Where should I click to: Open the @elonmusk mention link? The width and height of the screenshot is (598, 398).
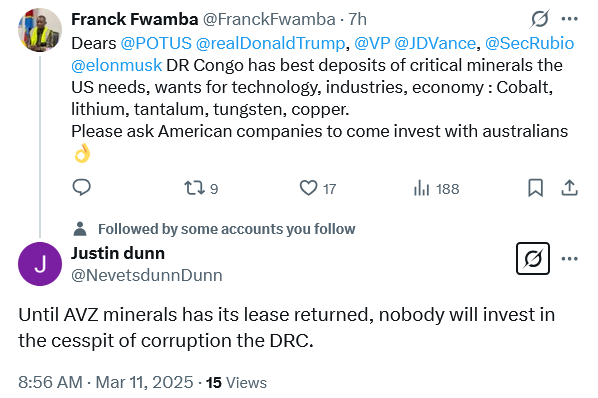point(117,65)
